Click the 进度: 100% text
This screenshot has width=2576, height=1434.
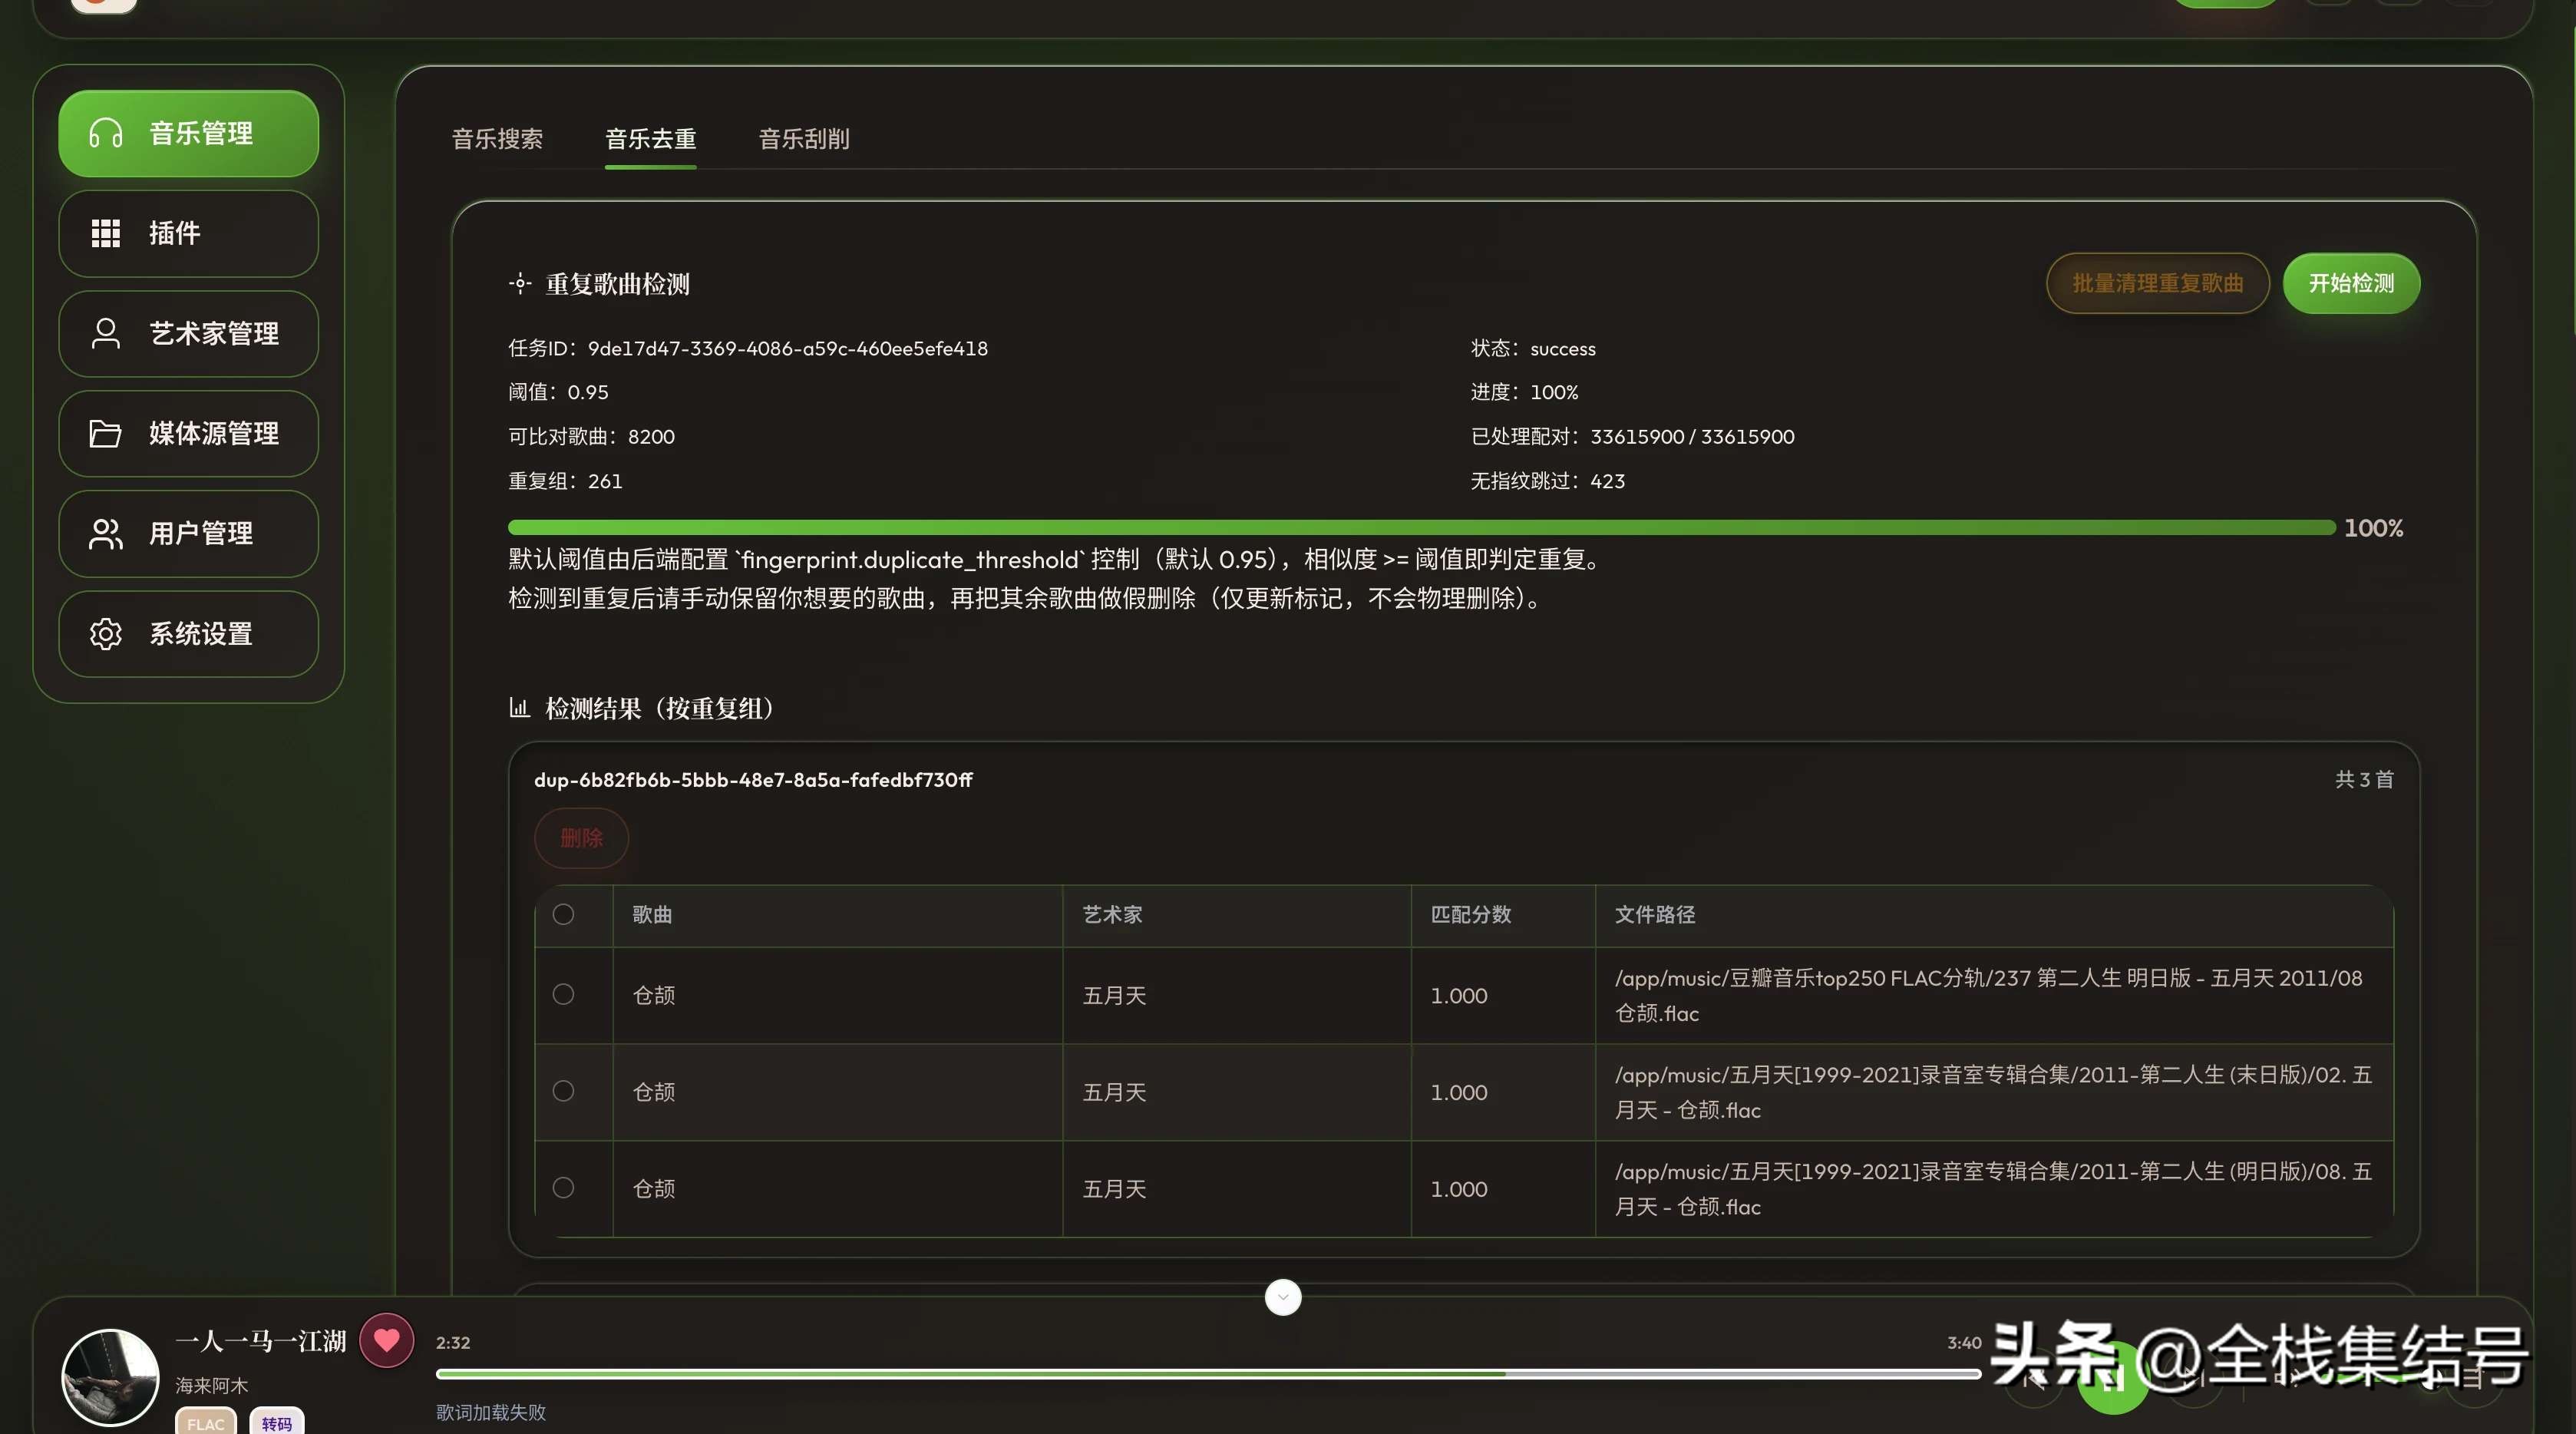(x=1524, y=393)
